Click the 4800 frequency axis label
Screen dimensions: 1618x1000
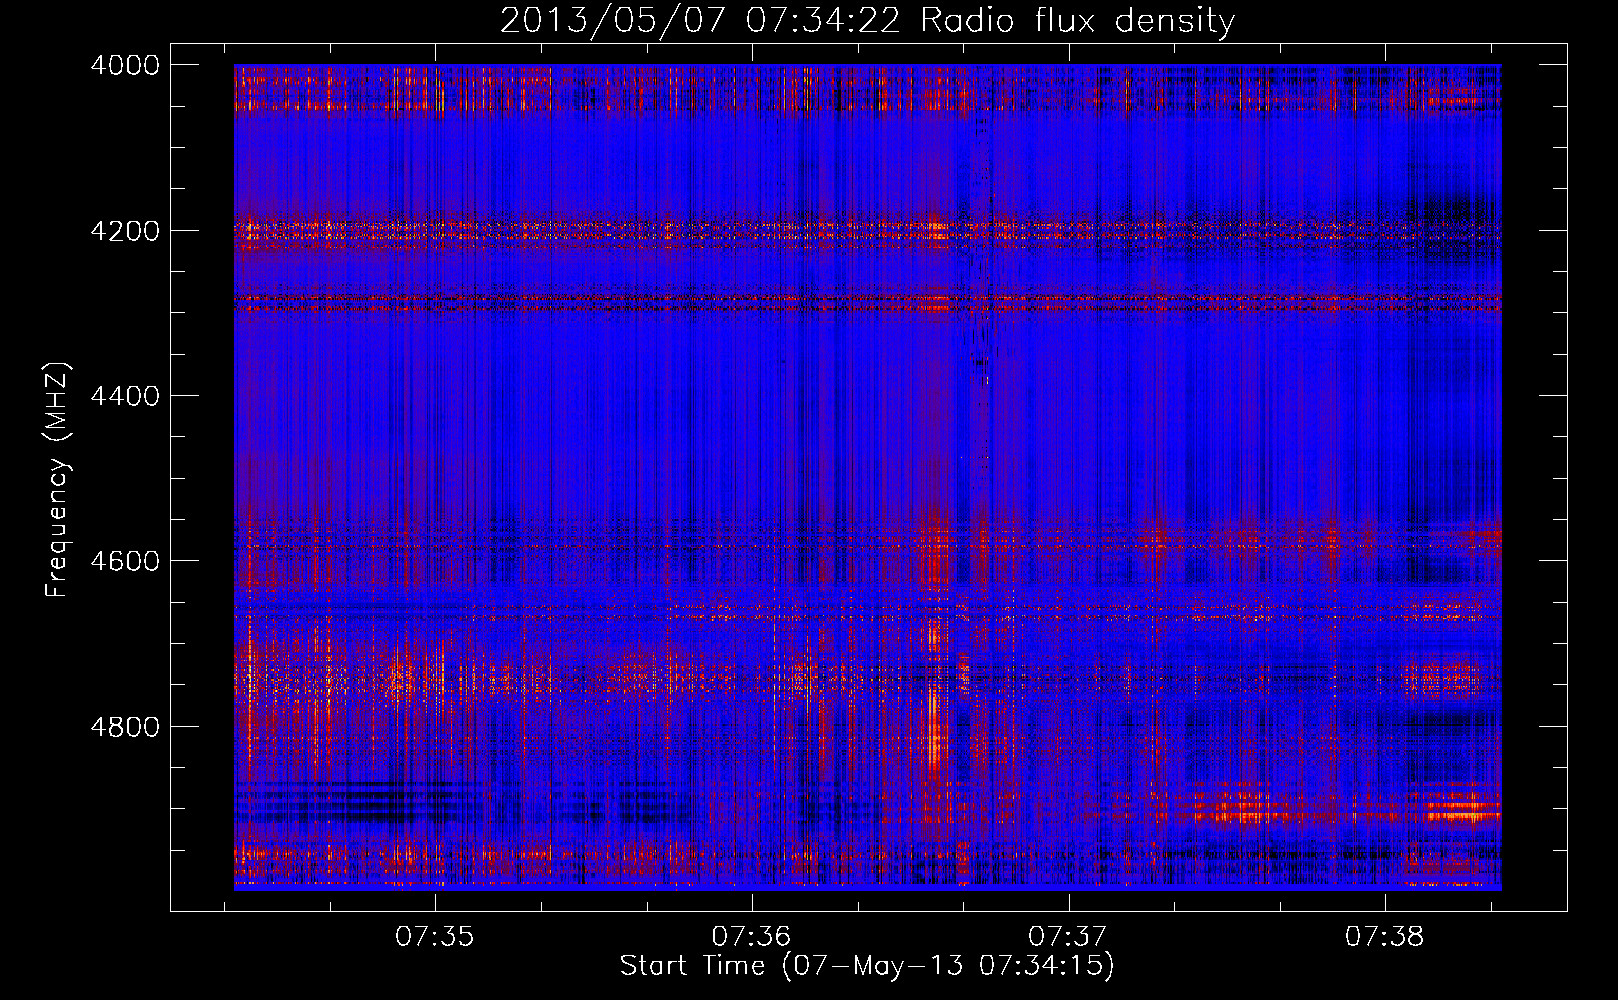click(x=125, y=727)
